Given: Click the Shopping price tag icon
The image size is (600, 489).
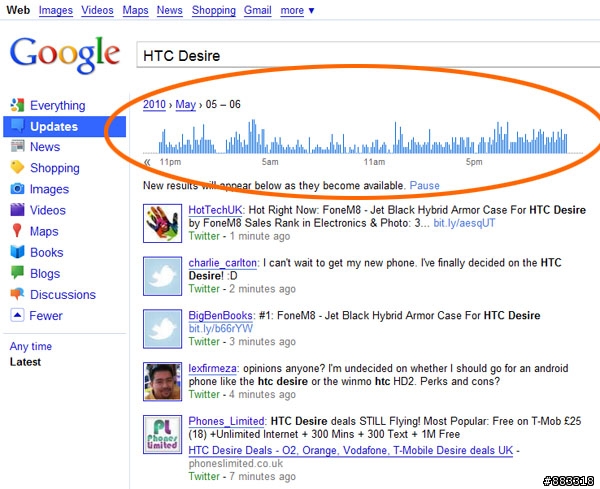Looking at the screenshot, I should [17, 168].
